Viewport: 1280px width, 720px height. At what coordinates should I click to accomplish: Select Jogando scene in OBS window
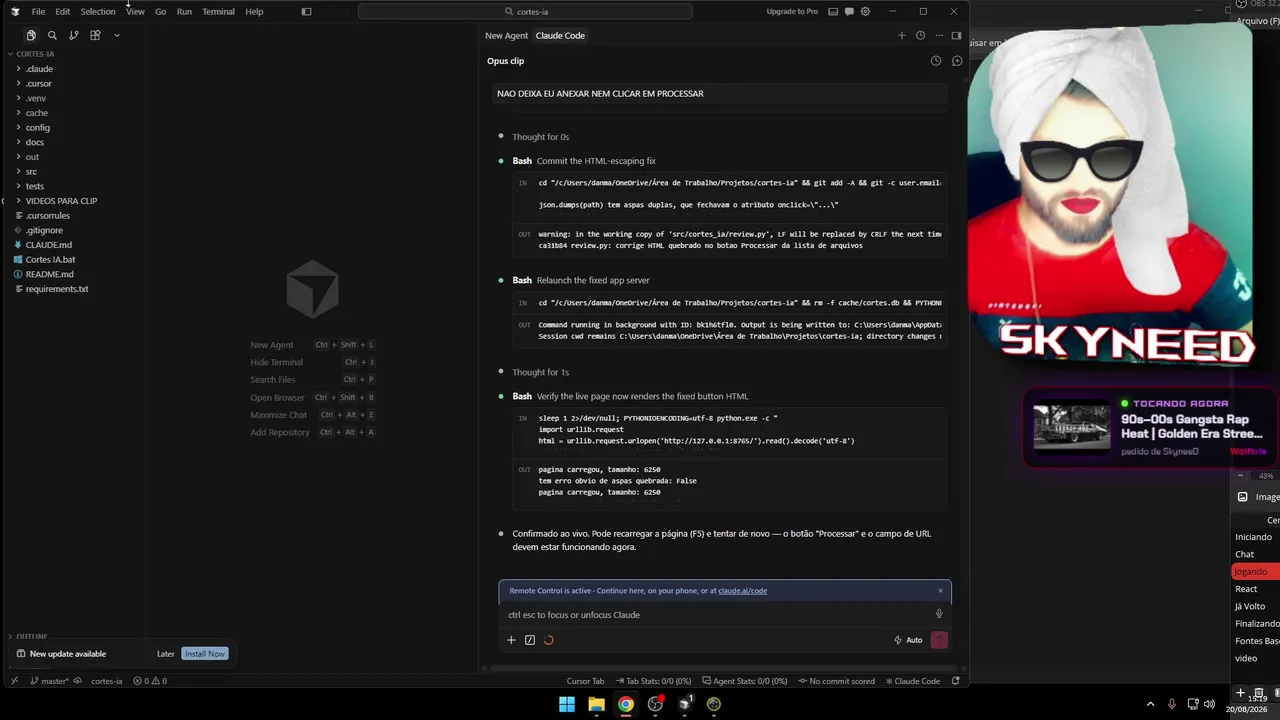[x=1256, y=572]
